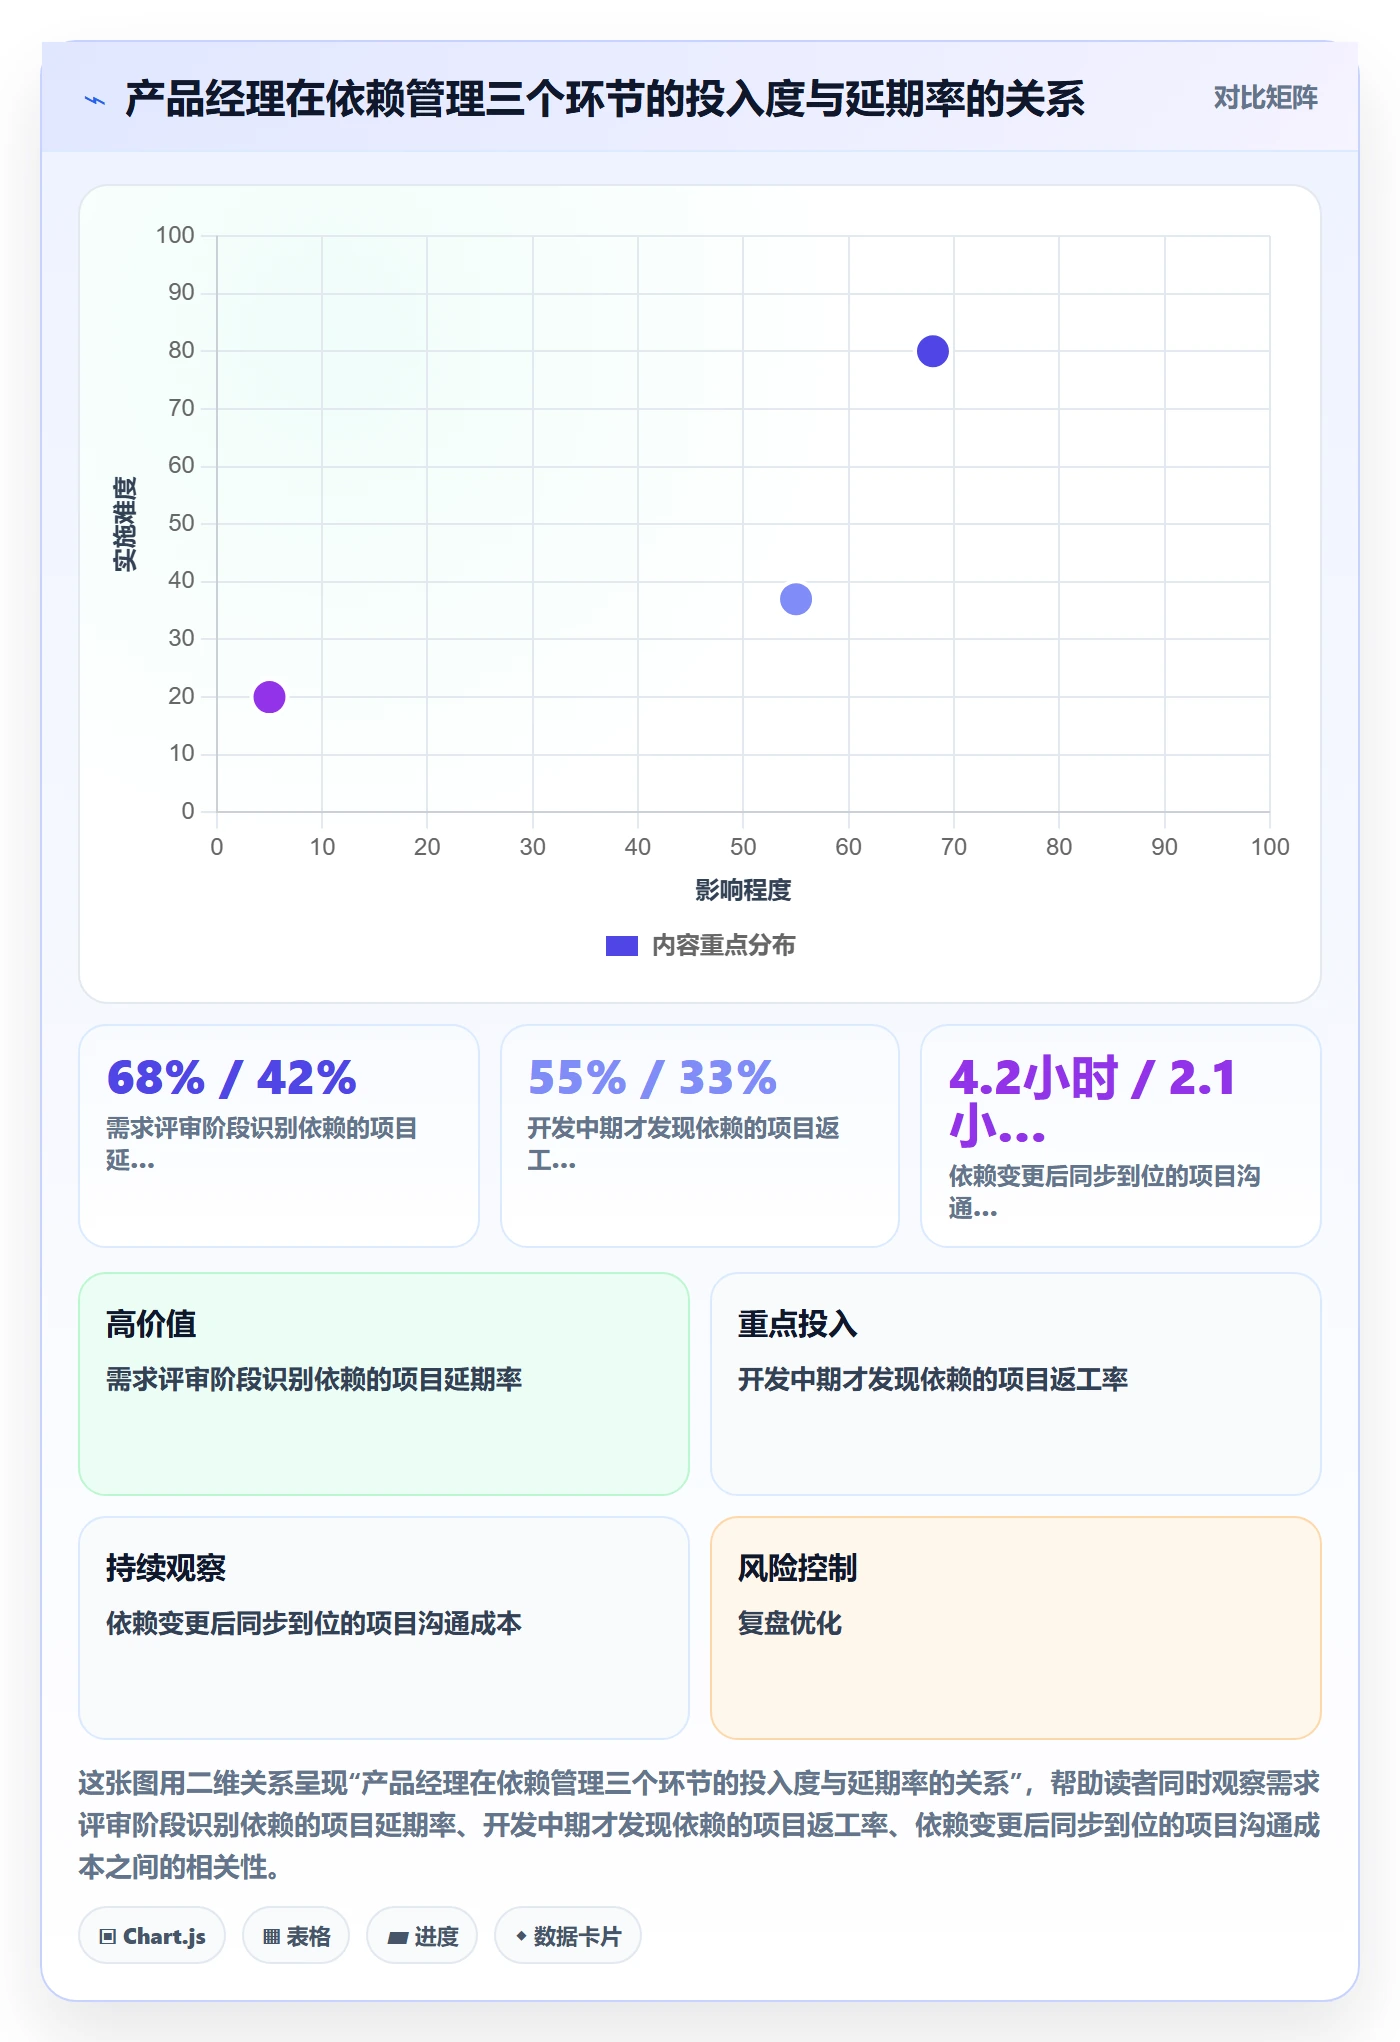Click the text 开发中期才发现依赖的项目返工率 in the 重点投入 card
Image resolution: width=1400 pixels, height=2042 pixels.
click(933, 1379)
